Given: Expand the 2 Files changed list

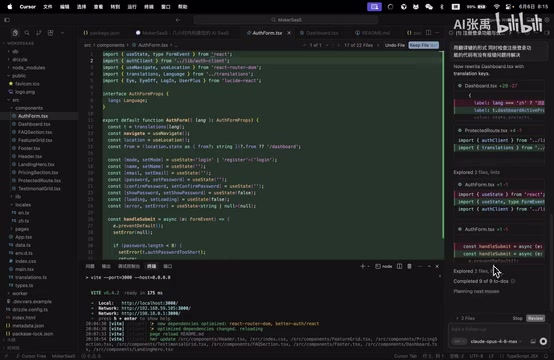Looking at the screenshot, I should tap(466, 318).
